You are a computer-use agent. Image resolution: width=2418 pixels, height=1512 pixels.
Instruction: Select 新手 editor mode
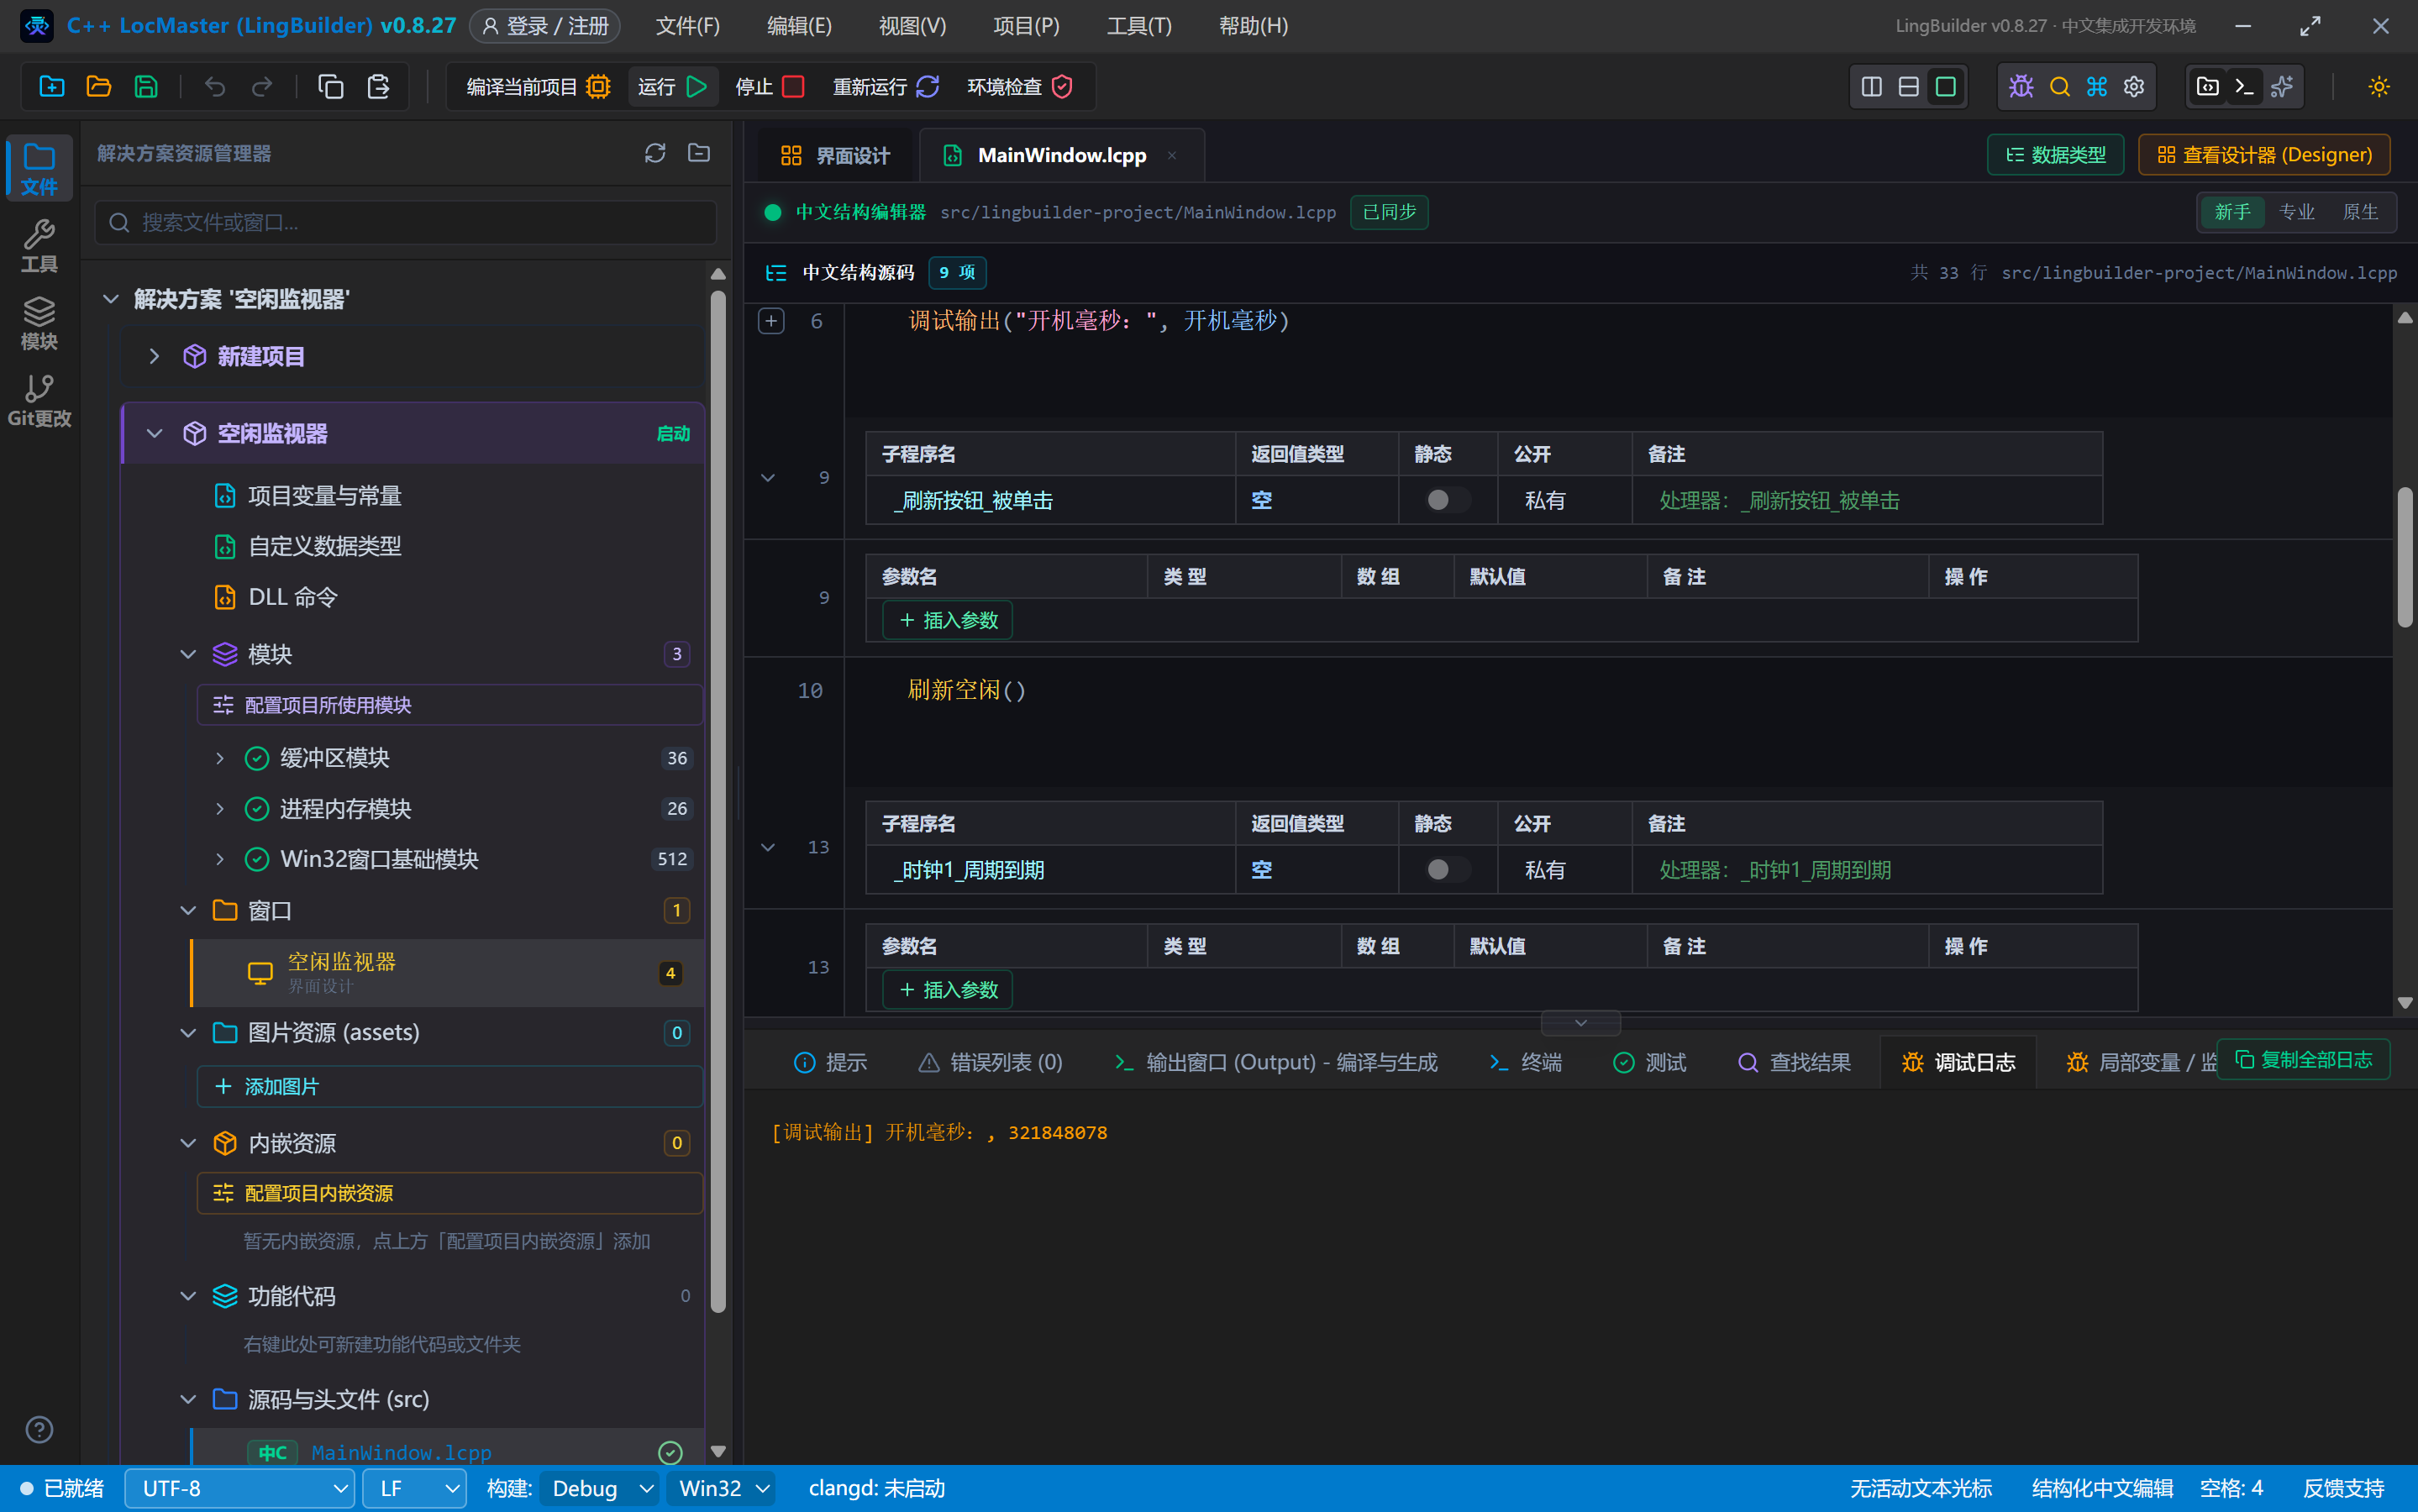[2232, 212]
